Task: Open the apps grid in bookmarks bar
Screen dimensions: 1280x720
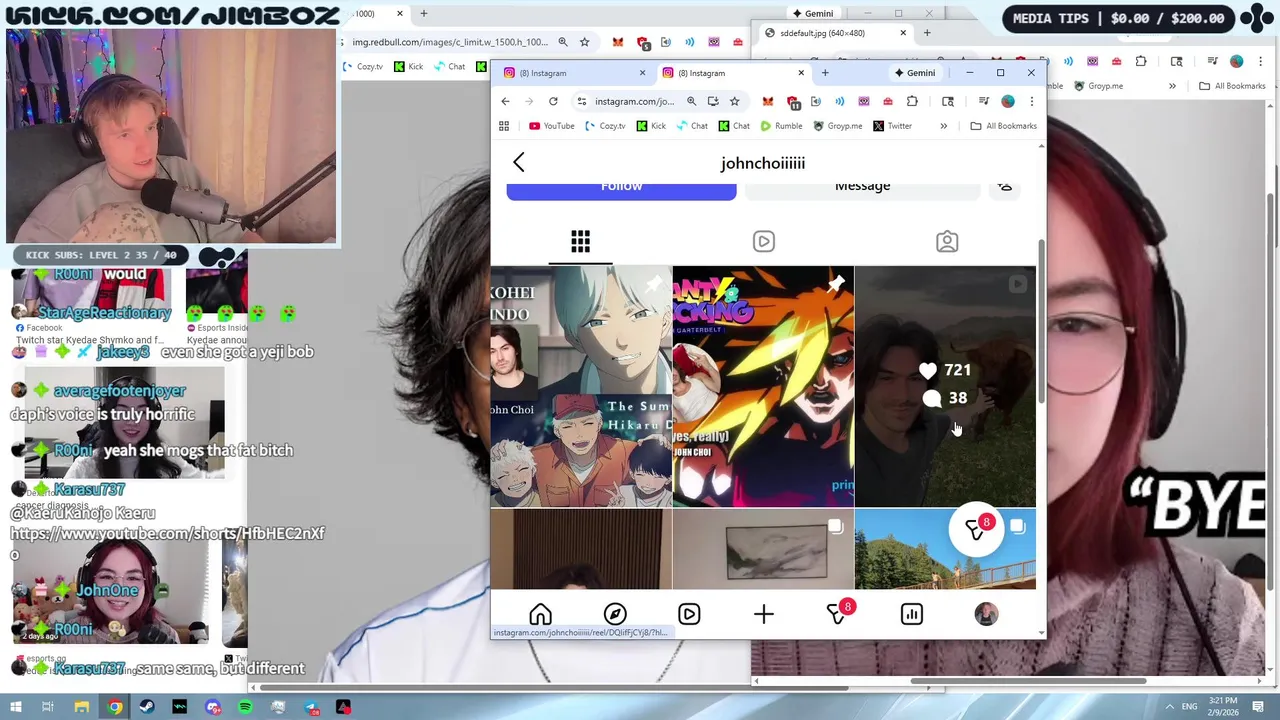Action: pos(504,126)
